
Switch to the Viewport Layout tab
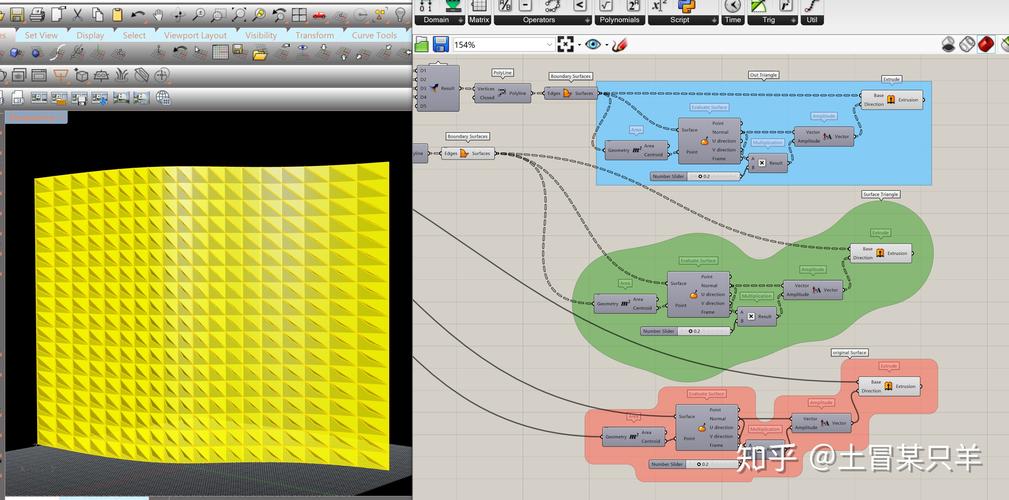195,35
